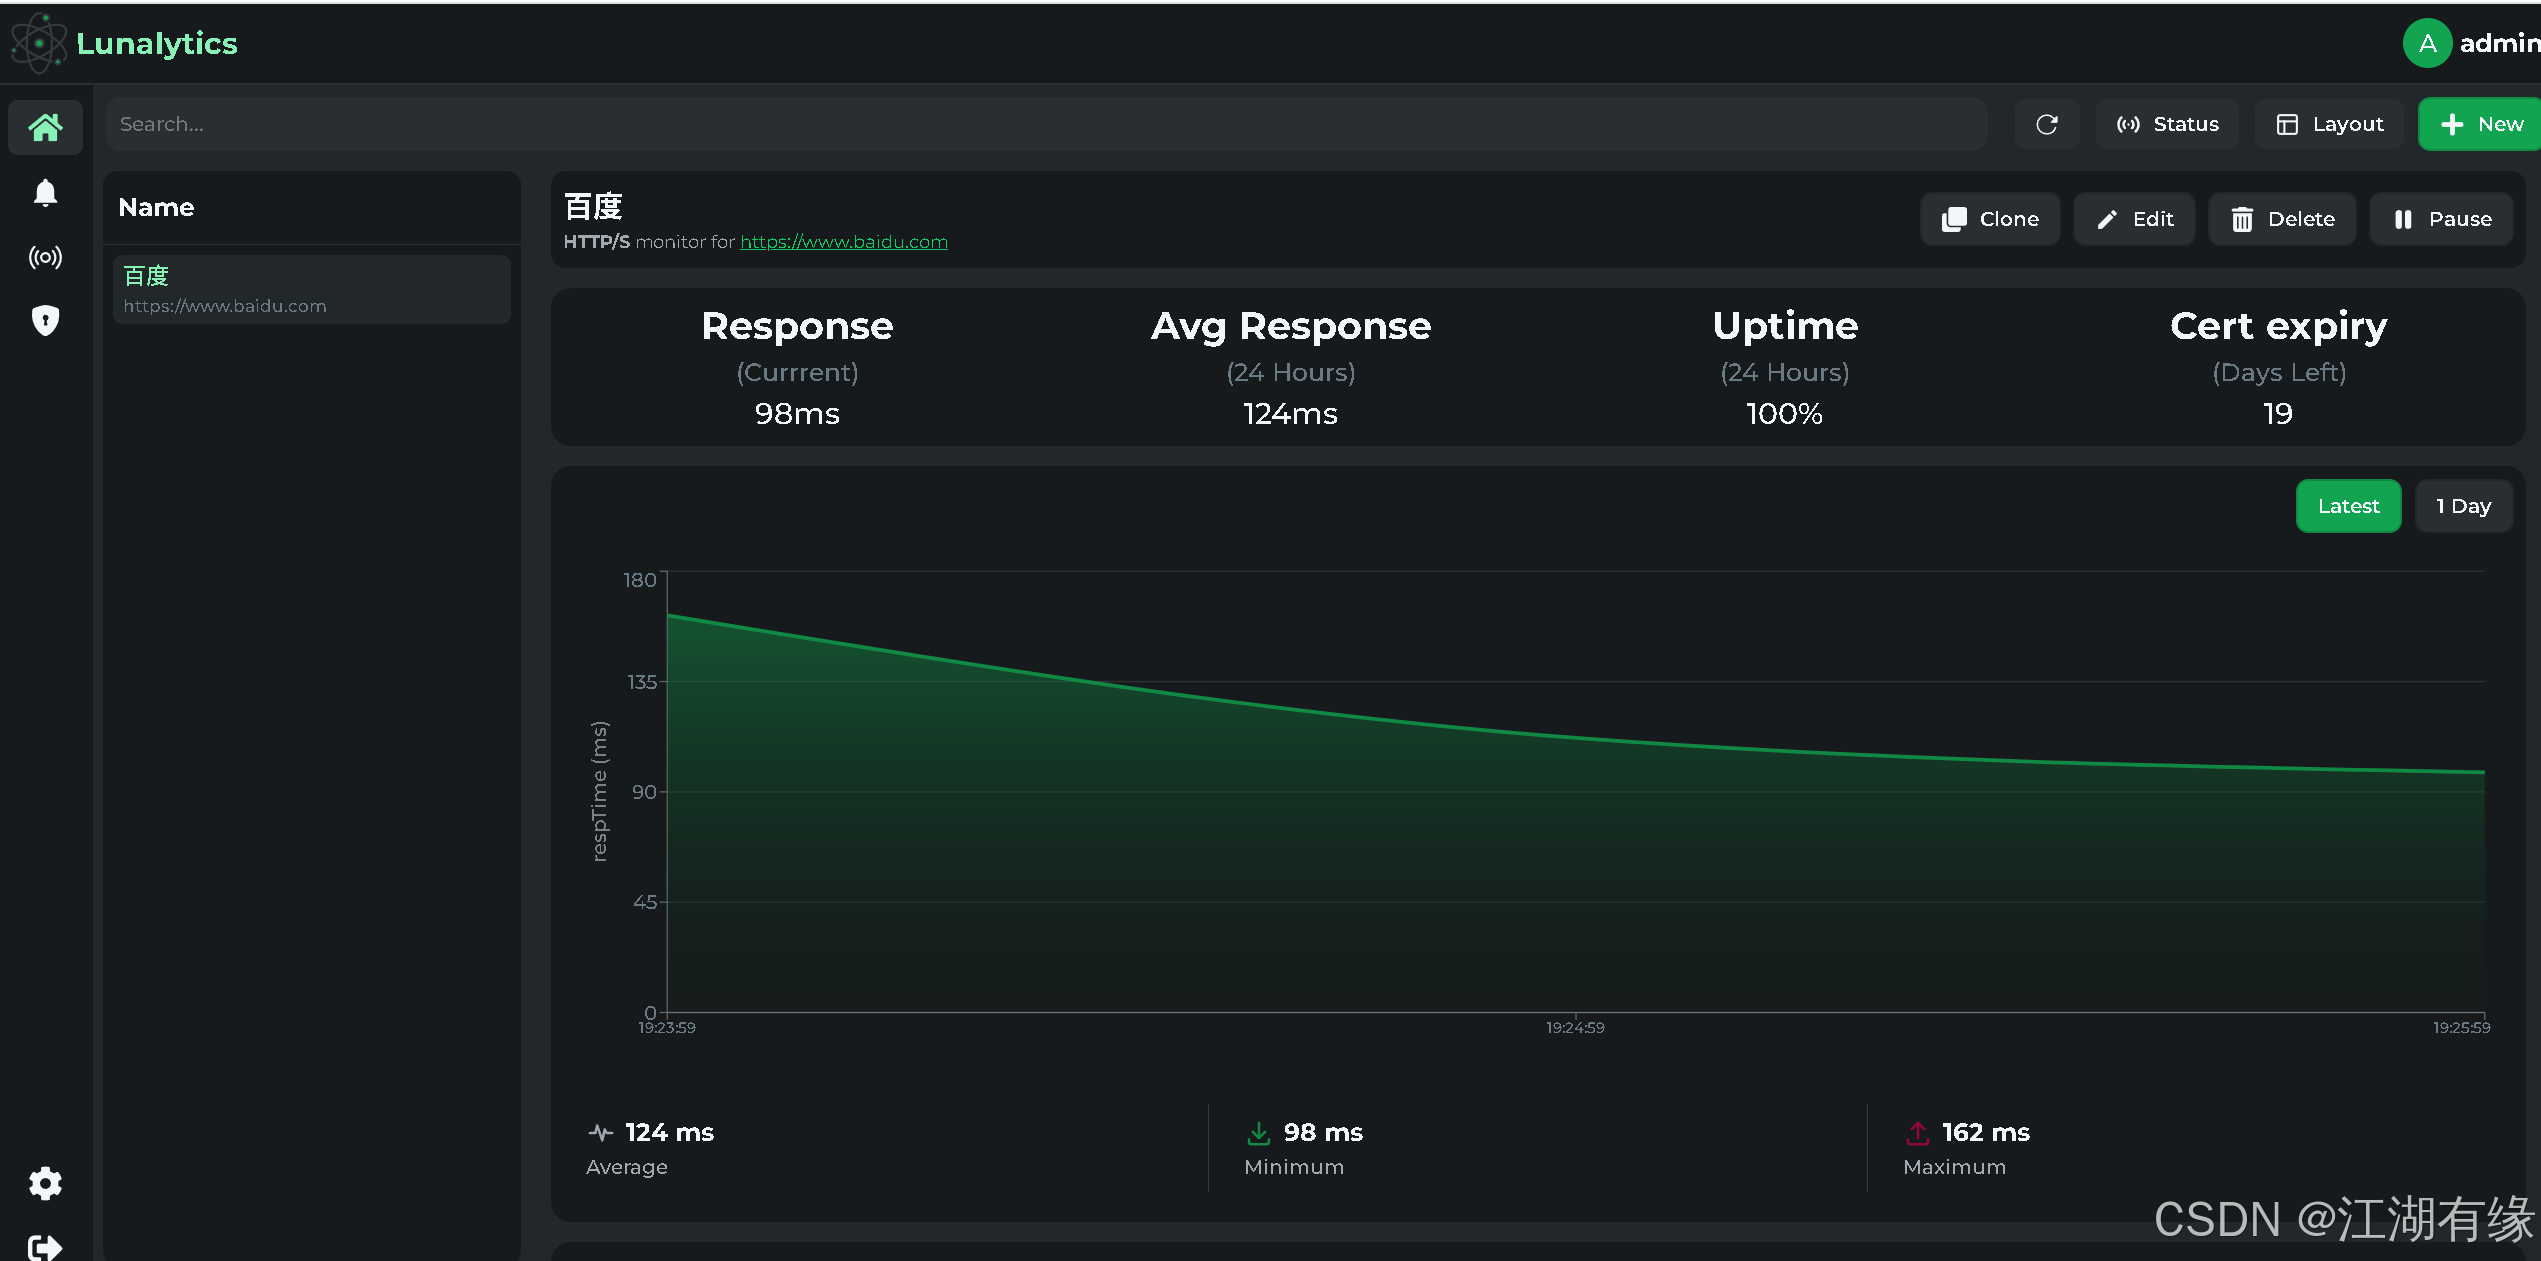
Task: Click the refresh monitors icon button
Action: (2046, 124)
